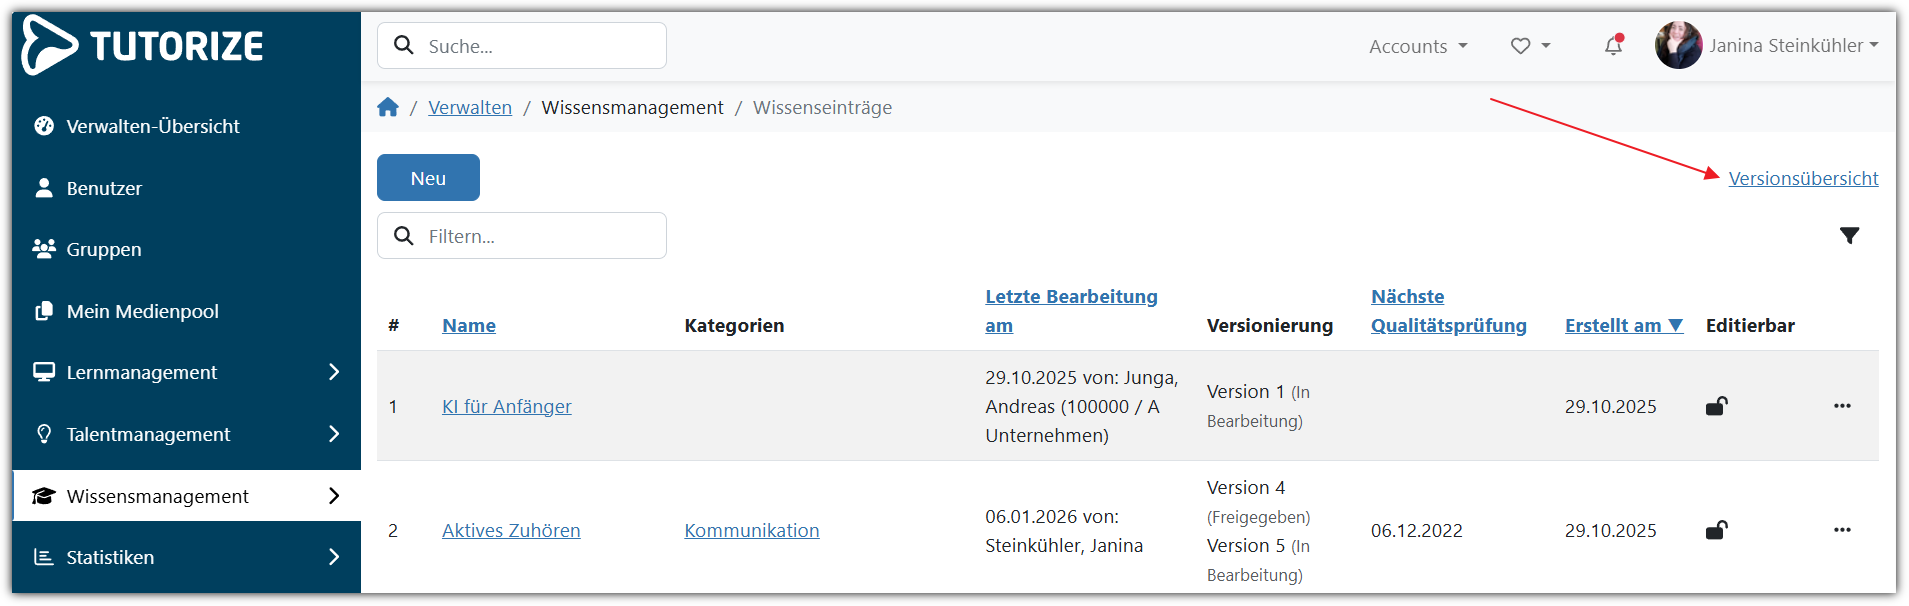Sort by Erstellt am column
Viewport: 1909px width, 606px height.
(1622, 326)
